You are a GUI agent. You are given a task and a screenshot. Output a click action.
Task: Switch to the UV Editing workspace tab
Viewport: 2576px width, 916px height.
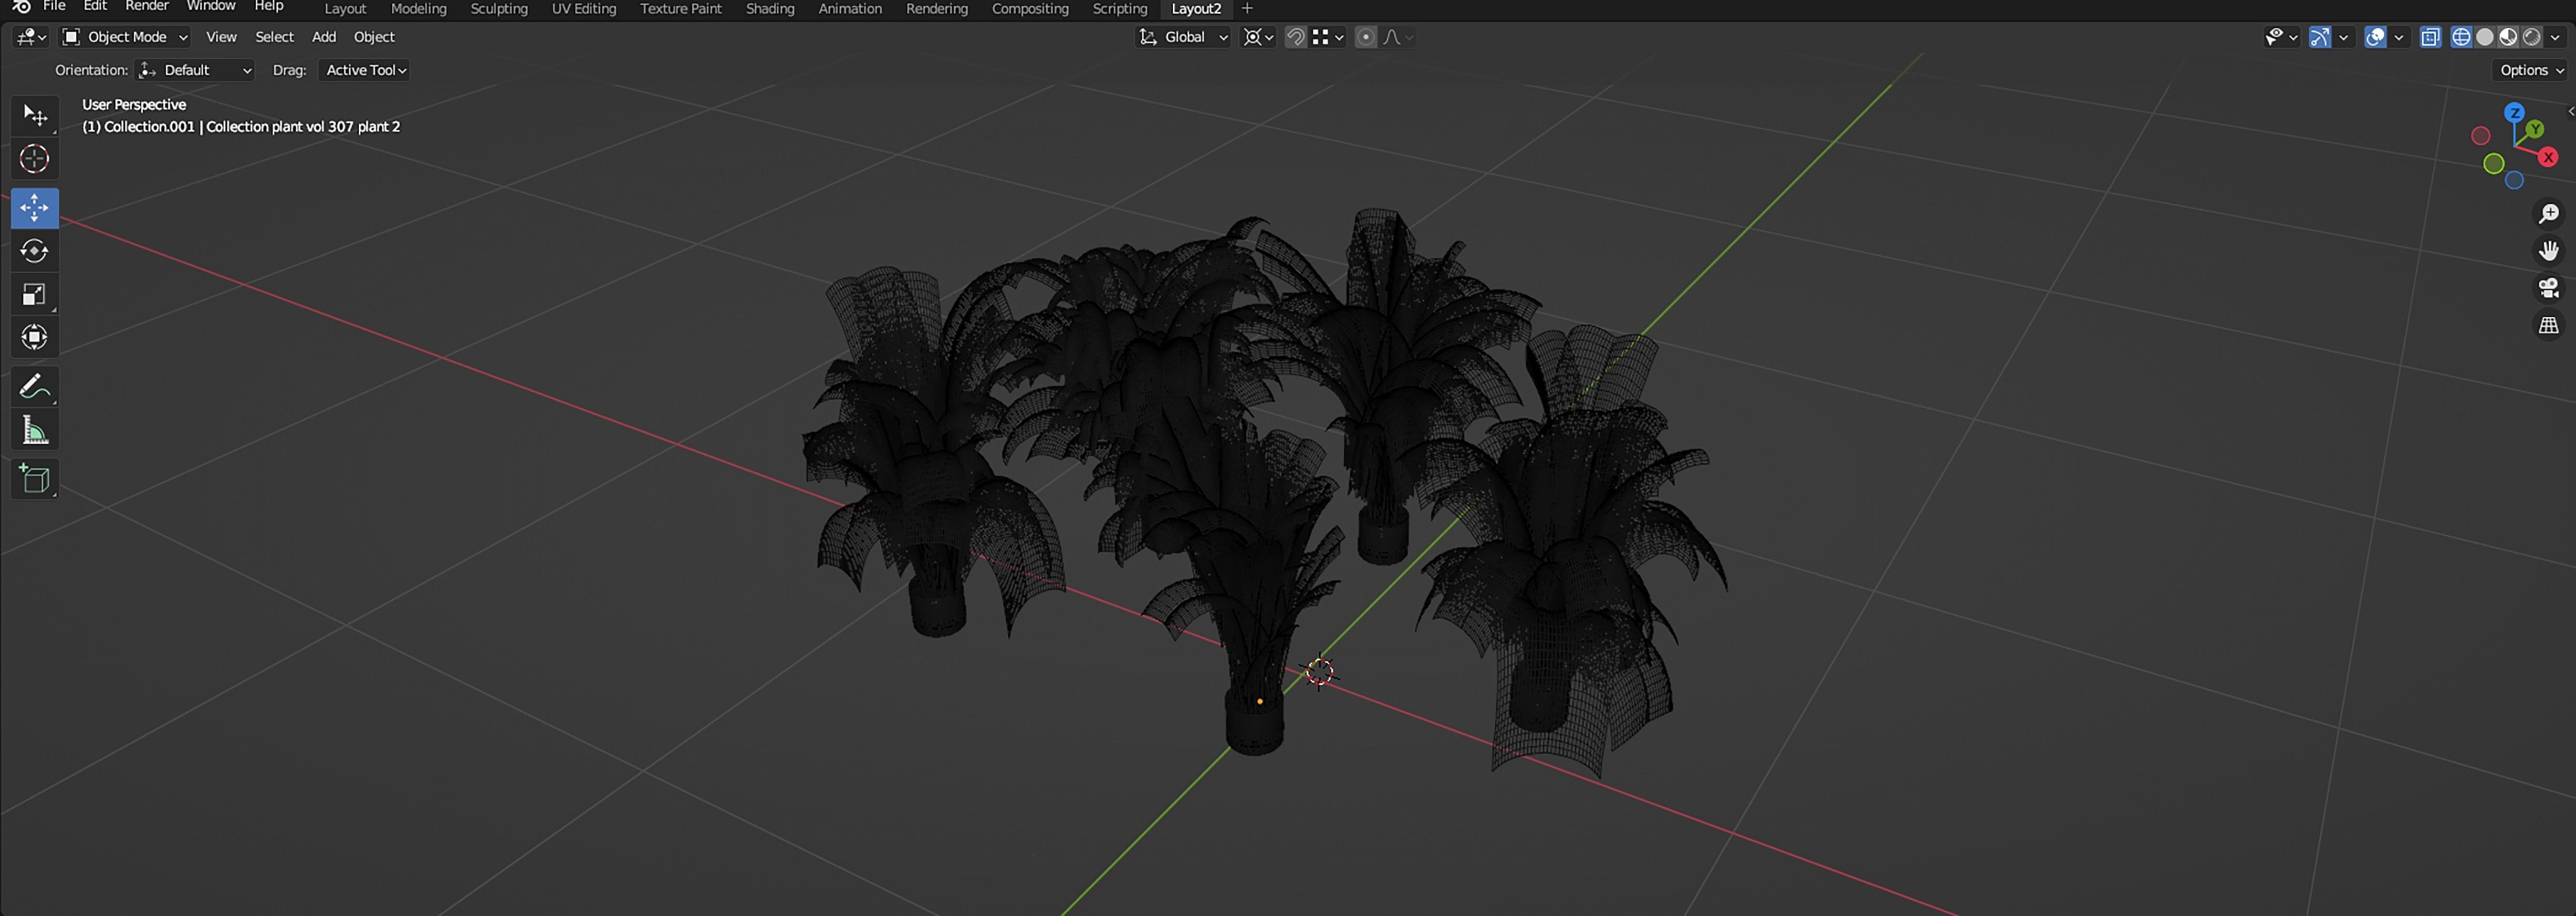(x=584, y=9)
